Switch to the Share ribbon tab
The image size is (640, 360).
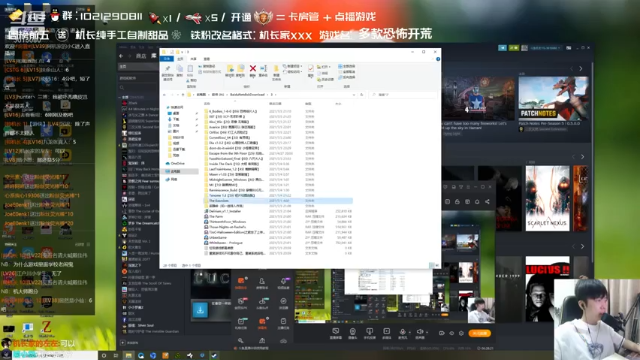pos(193,59)
